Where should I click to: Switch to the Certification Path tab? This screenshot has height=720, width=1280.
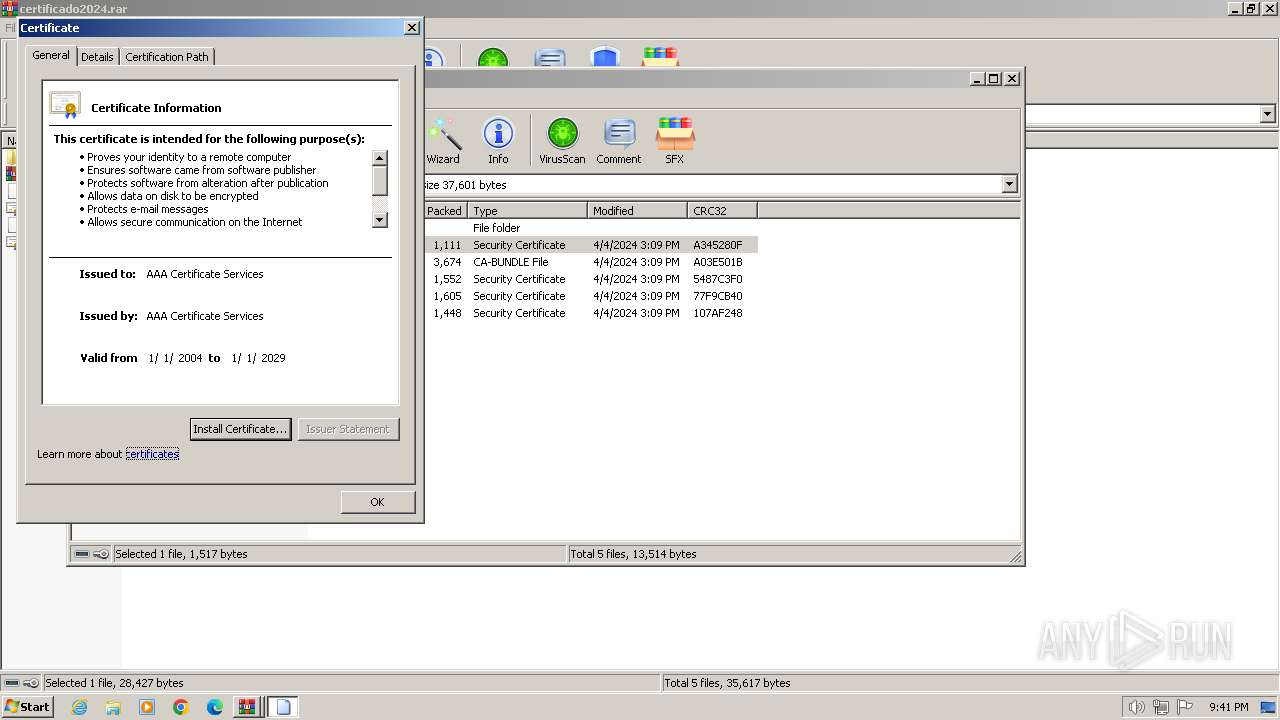[x=167, y=57]
